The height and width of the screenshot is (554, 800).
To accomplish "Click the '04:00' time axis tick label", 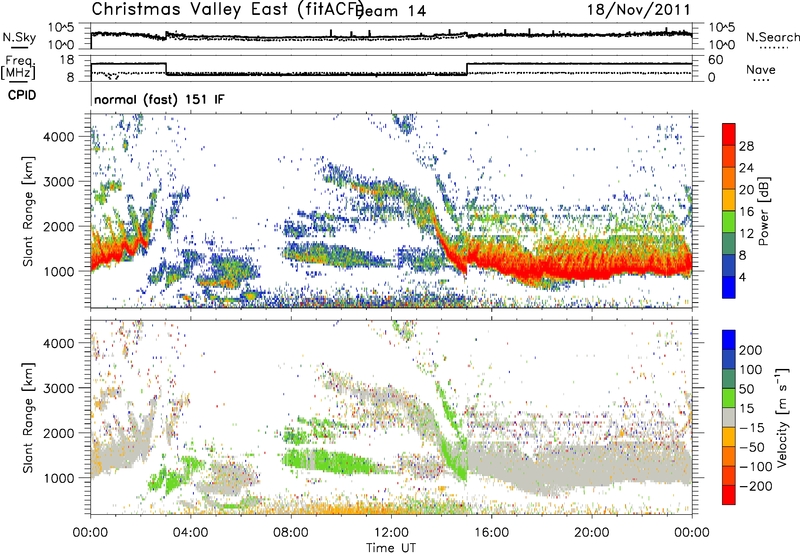I will pyautogui.click(x=191, y=532).
